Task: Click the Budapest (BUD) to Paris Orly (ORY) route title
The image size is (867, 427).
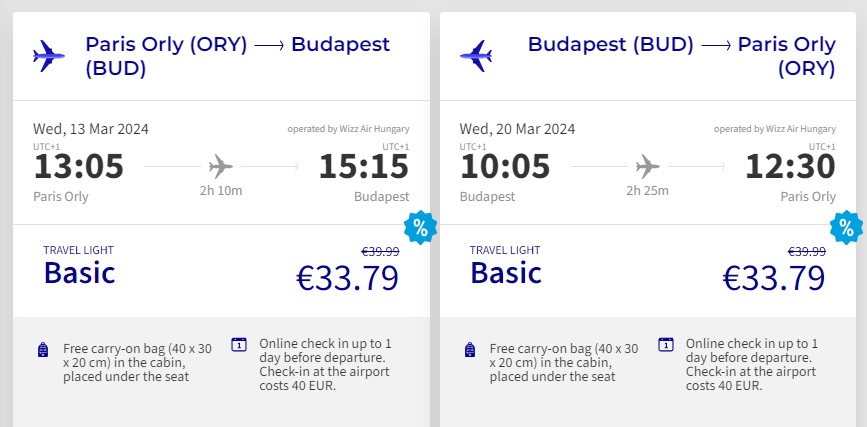Action: [681, 56]
